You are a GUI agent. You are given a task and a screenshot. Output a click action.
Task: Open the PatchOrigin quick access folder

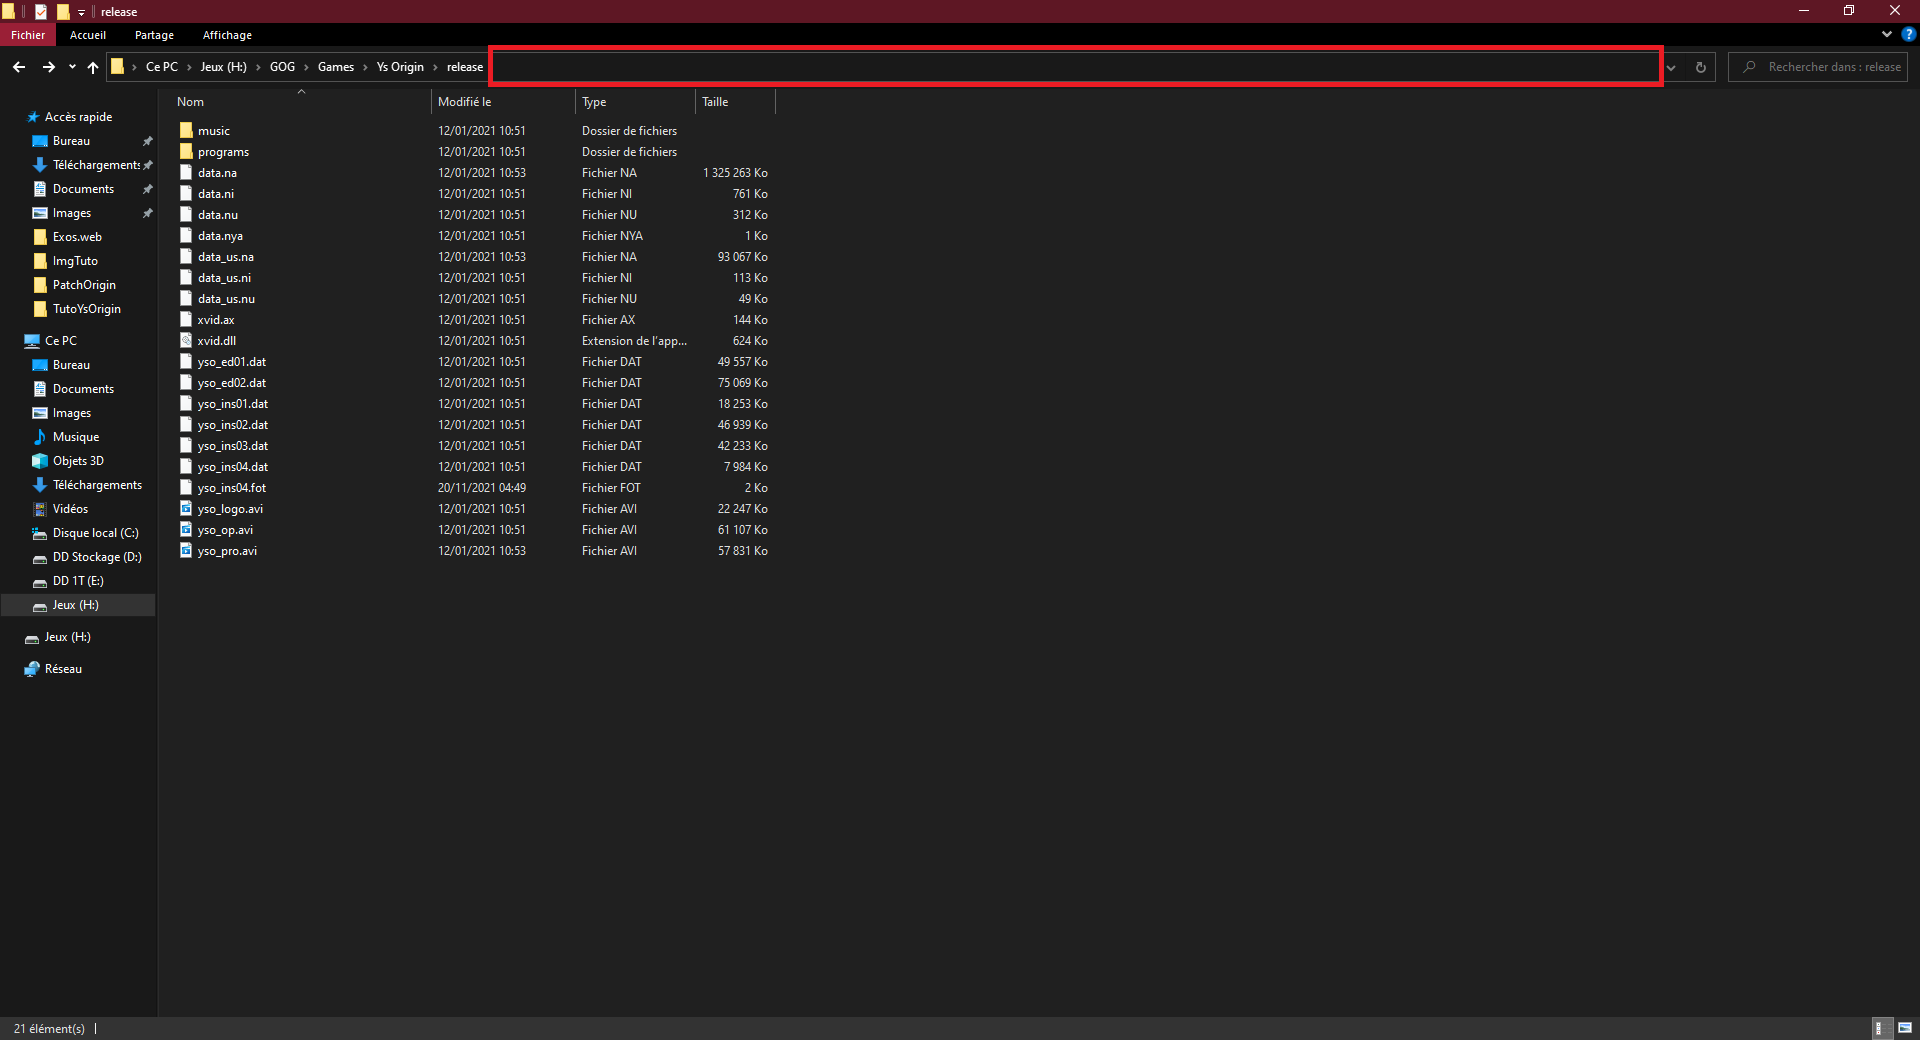(x=84, y=285)
